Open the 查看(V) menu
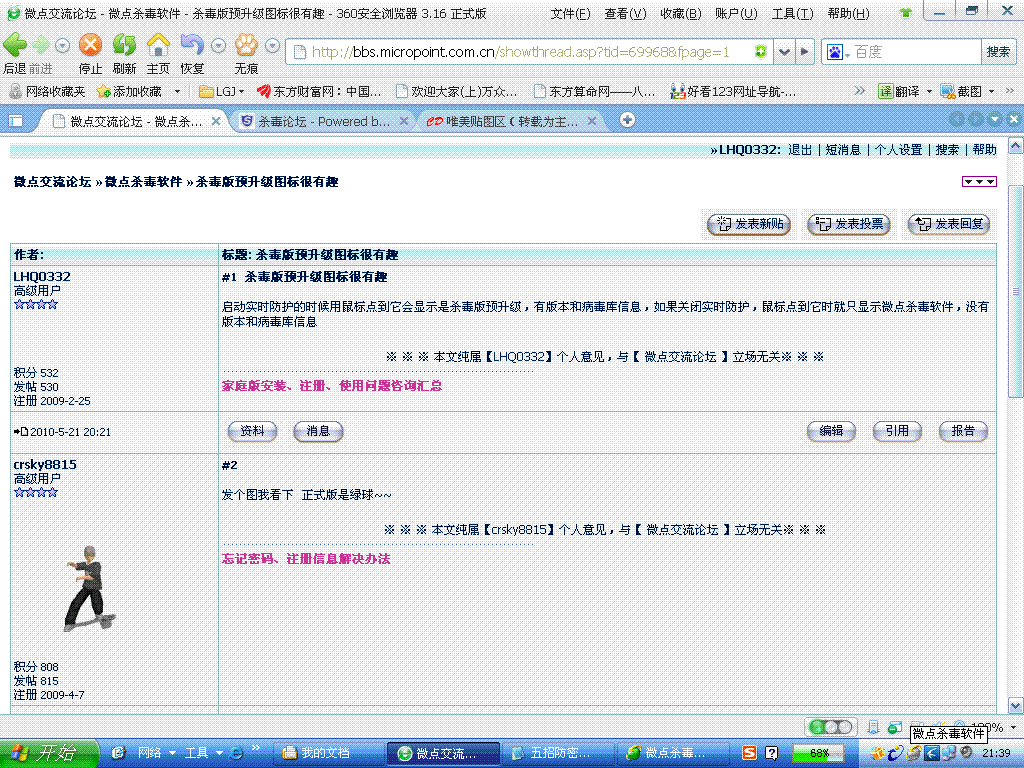The width and height of the screenshot is (1024, 768). pyautogui.click(x=625, y=14)
